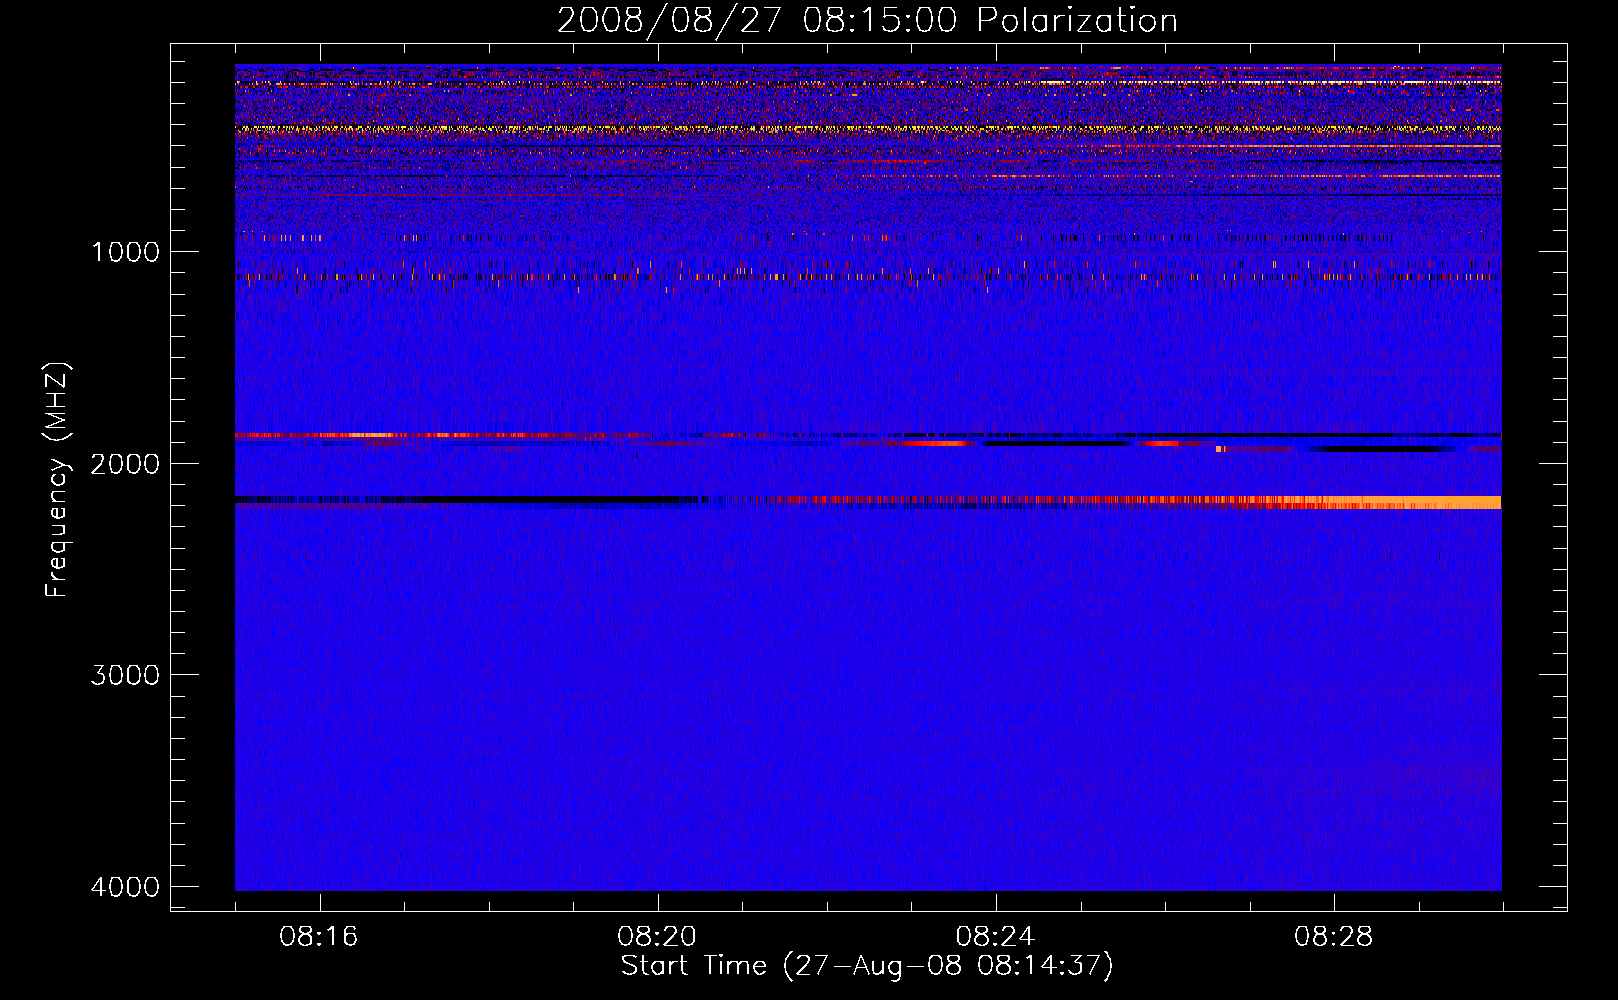Screen dimensions: 1618x1000
Task: Click the 08:24 time tick label
Action: (x=995, y=937)
